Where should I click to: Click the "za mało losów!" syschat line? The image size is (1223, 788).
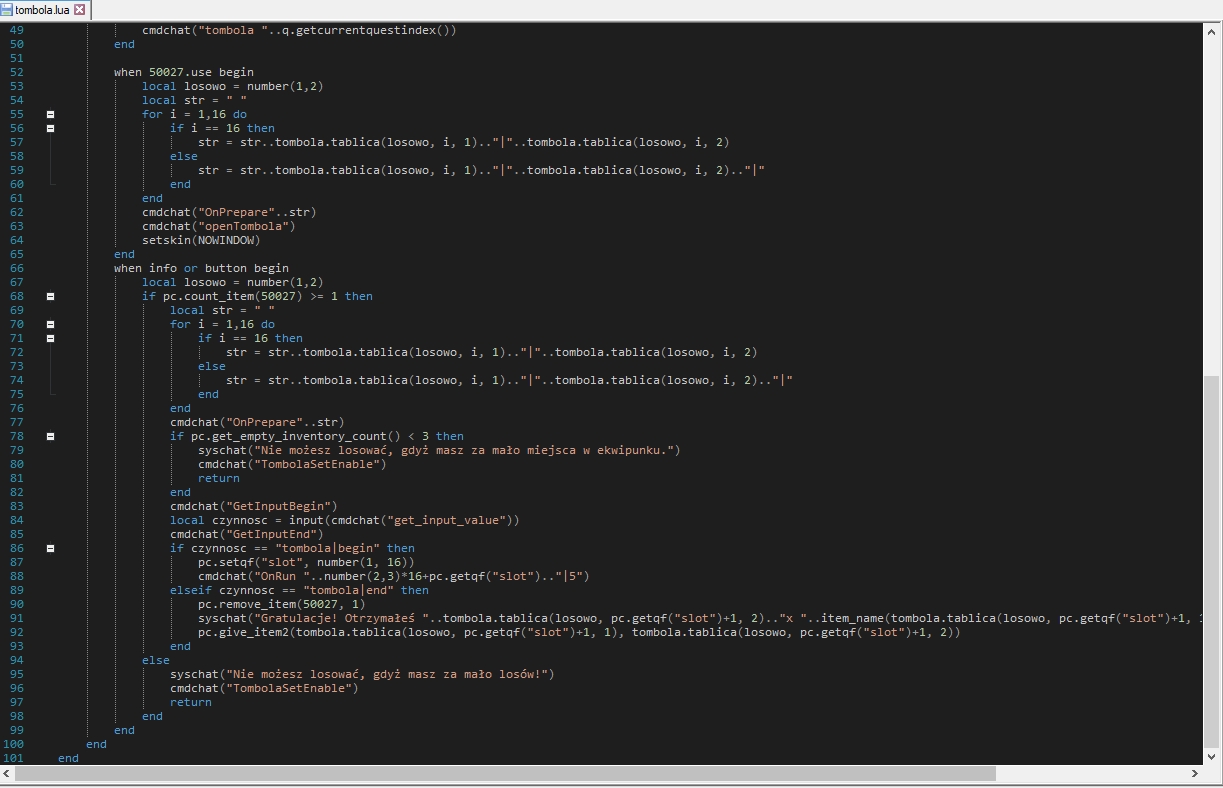coord(362,674)
